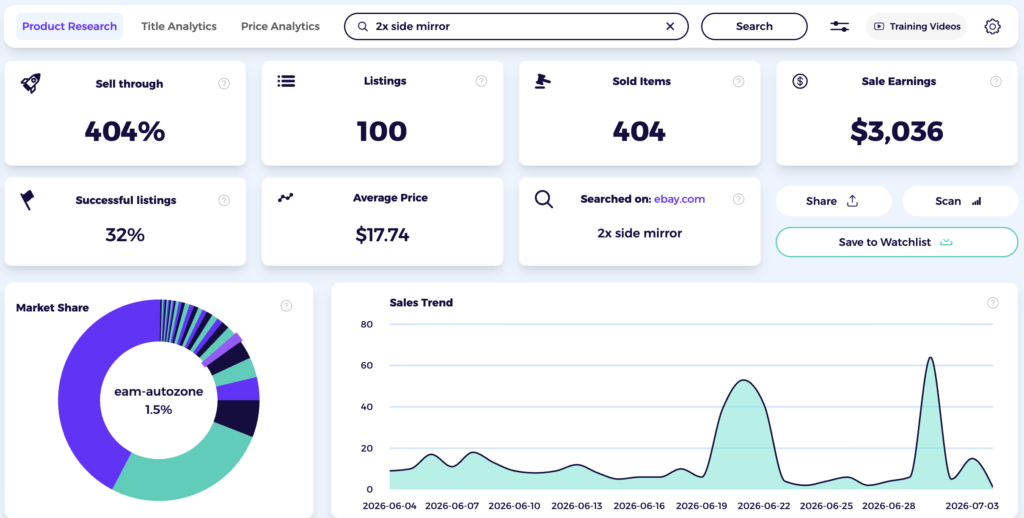Open the filter sliders icon
Screen dimensions: 1024x518
pos(839,27)
